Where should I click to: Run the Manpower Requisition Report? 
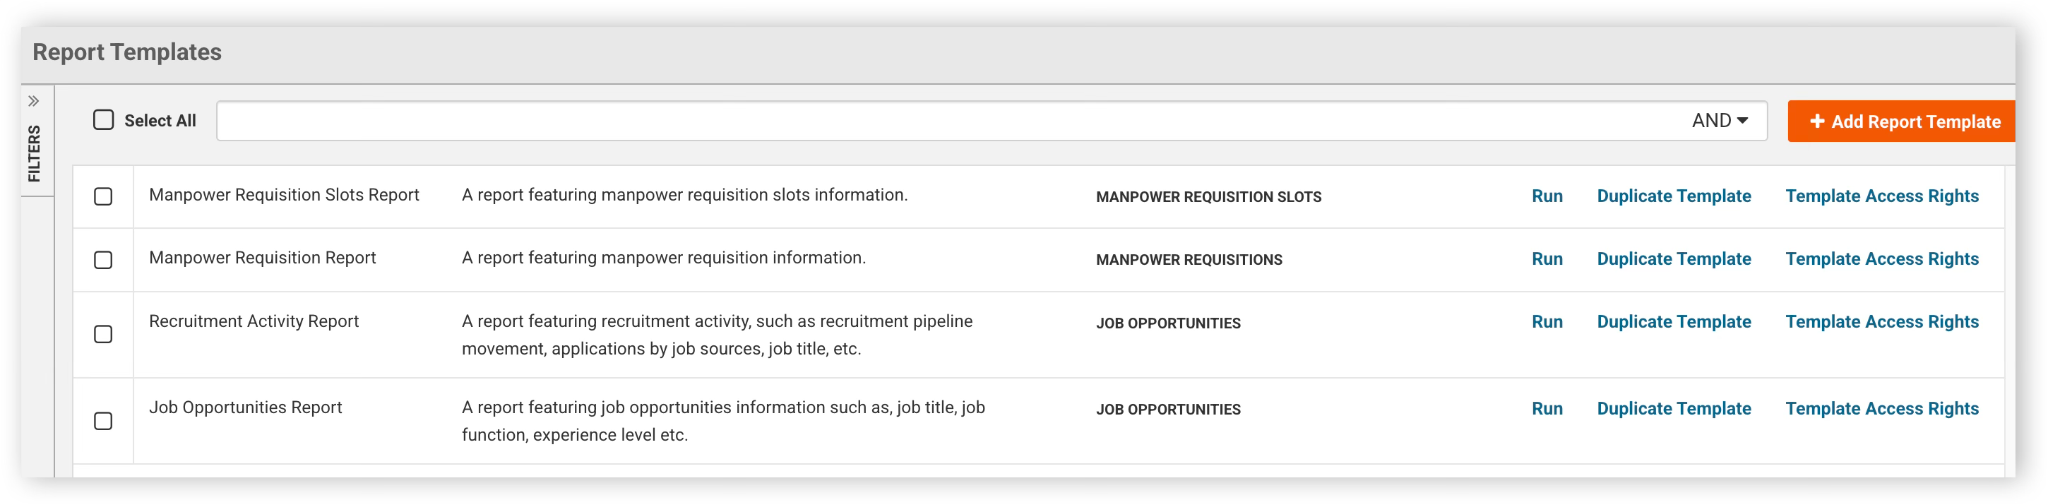point(1547,259)
